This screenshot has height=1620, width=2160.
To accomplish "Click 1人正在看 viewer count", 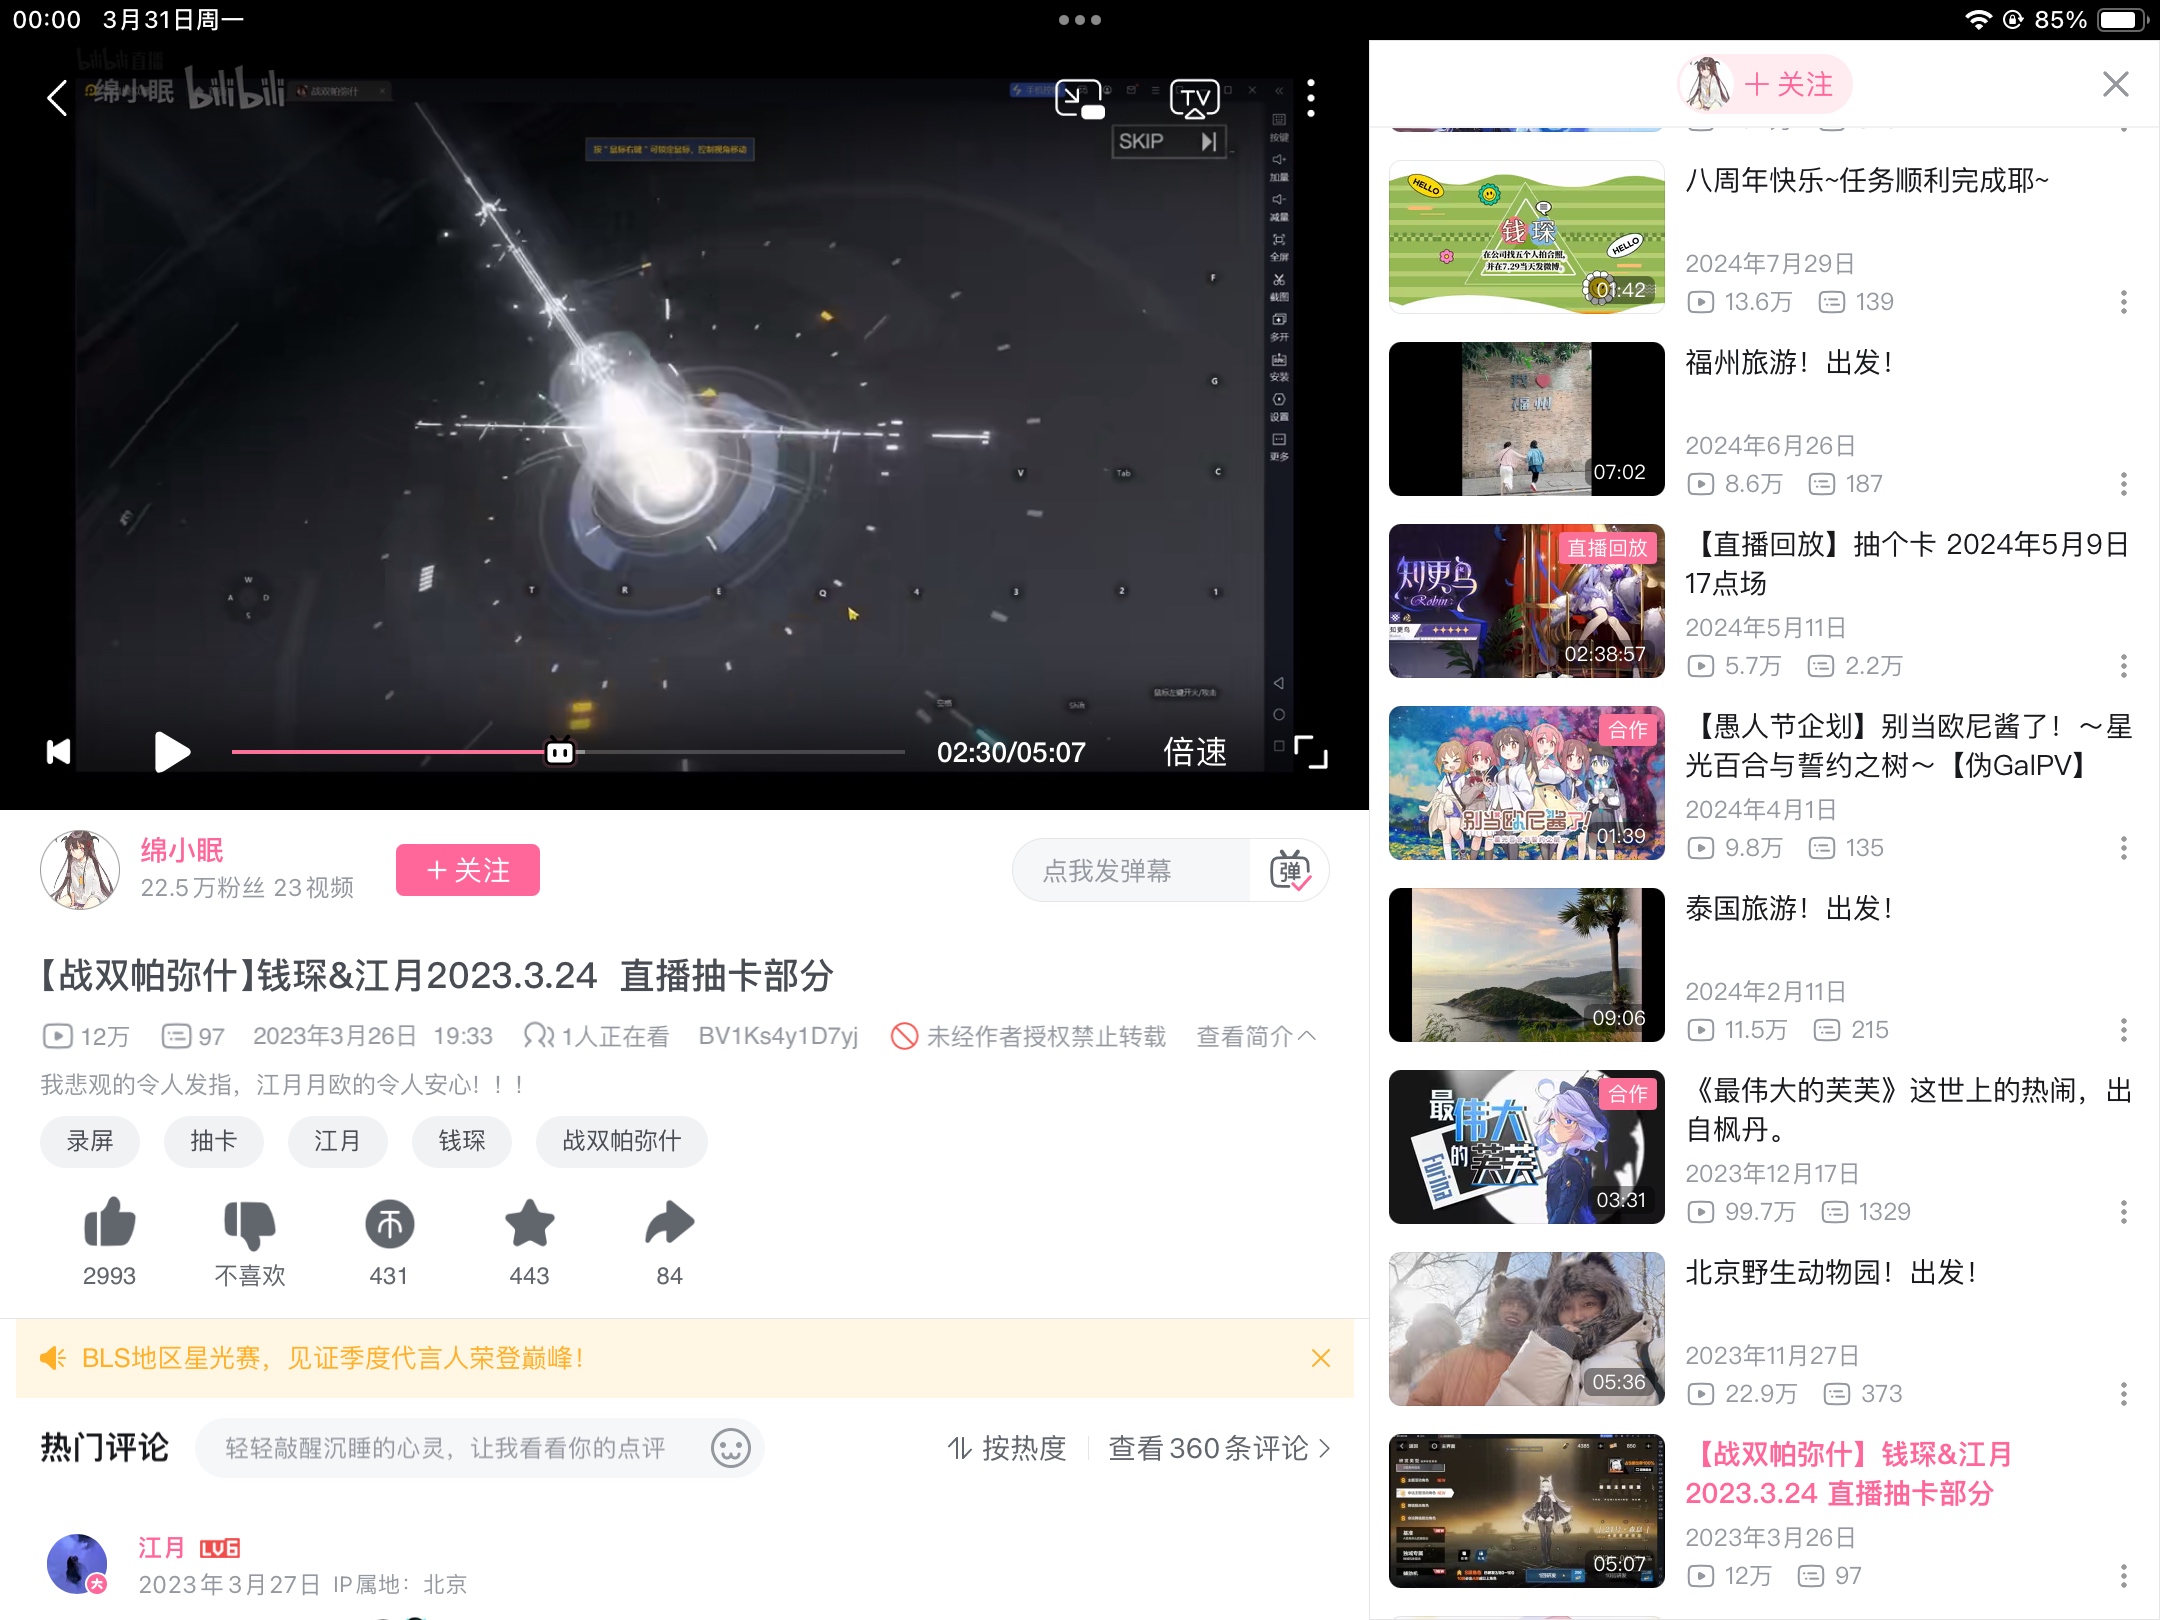I will [x=596, y=1036].
